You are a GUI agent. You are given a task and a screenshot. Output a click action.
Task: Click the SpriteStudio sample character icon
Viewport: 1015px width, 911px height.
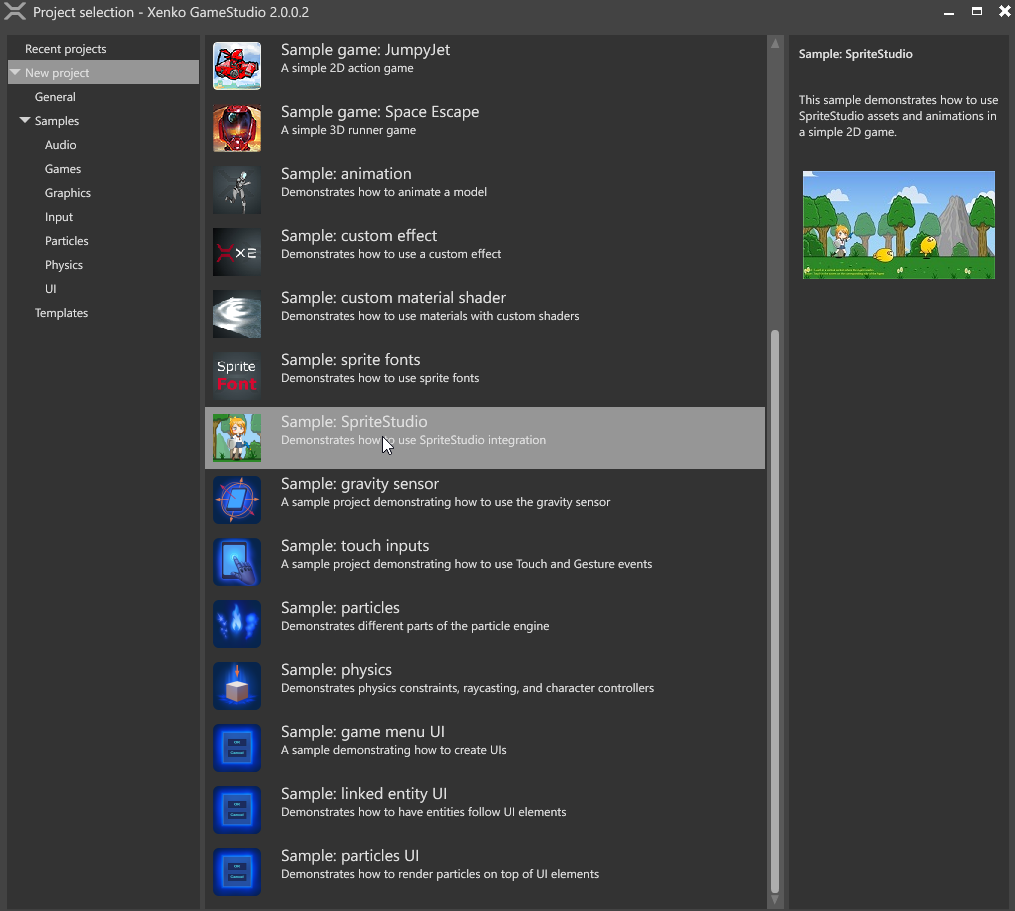click(237, 438)
